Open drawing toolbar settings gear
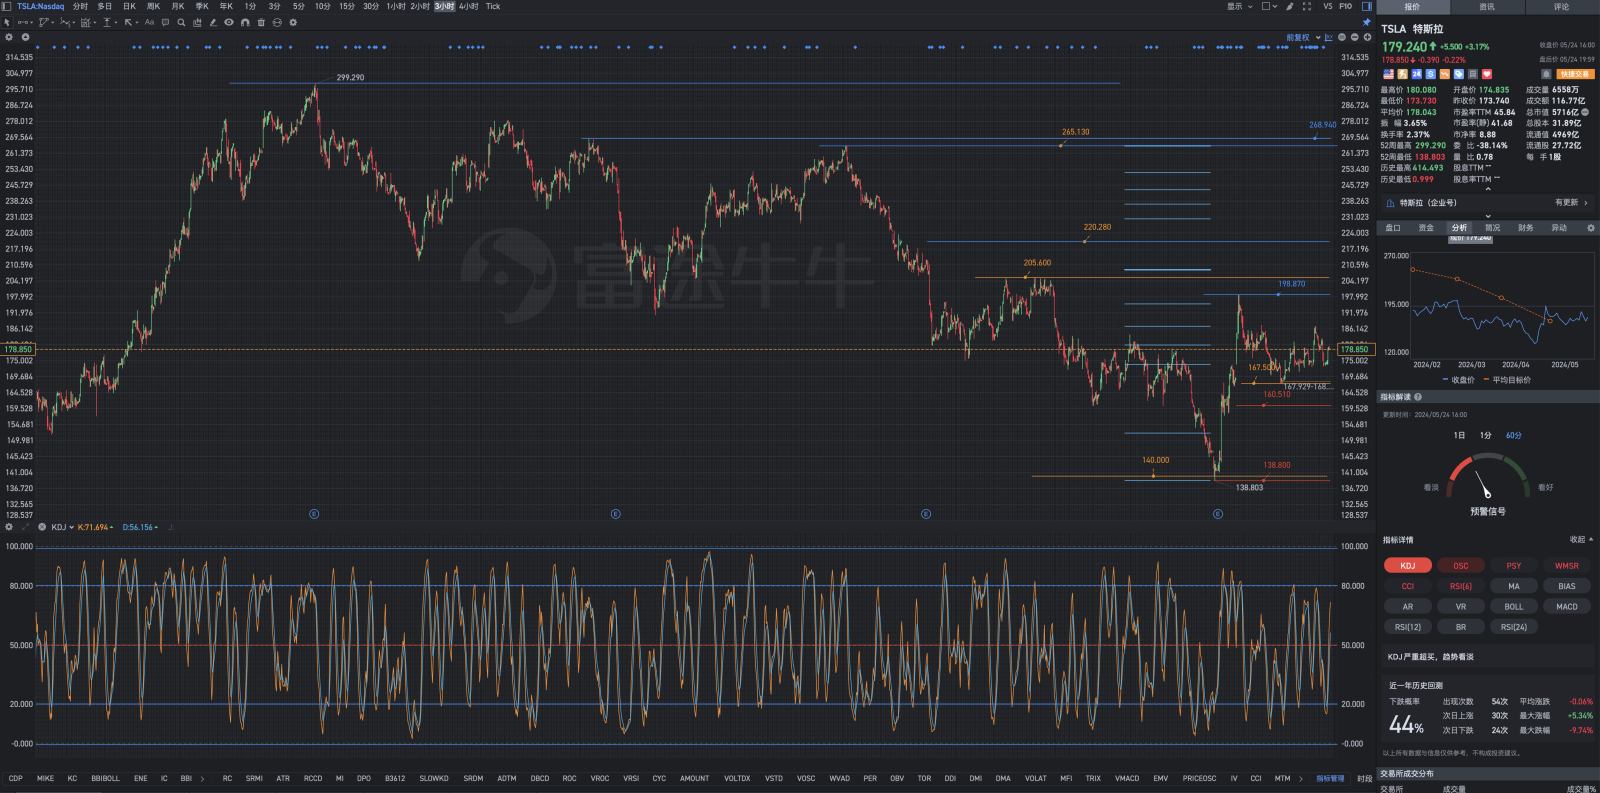The width and height of the screenshot is (1600, 793). coord(293,22)
